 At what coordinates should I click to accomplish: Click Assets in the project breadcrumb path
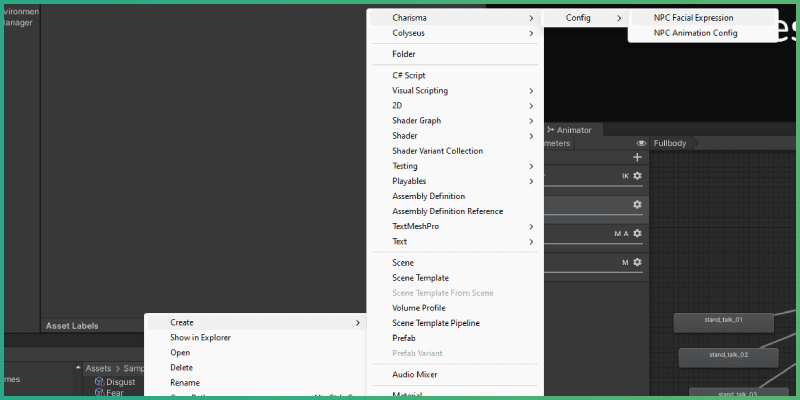pos(98,369)
